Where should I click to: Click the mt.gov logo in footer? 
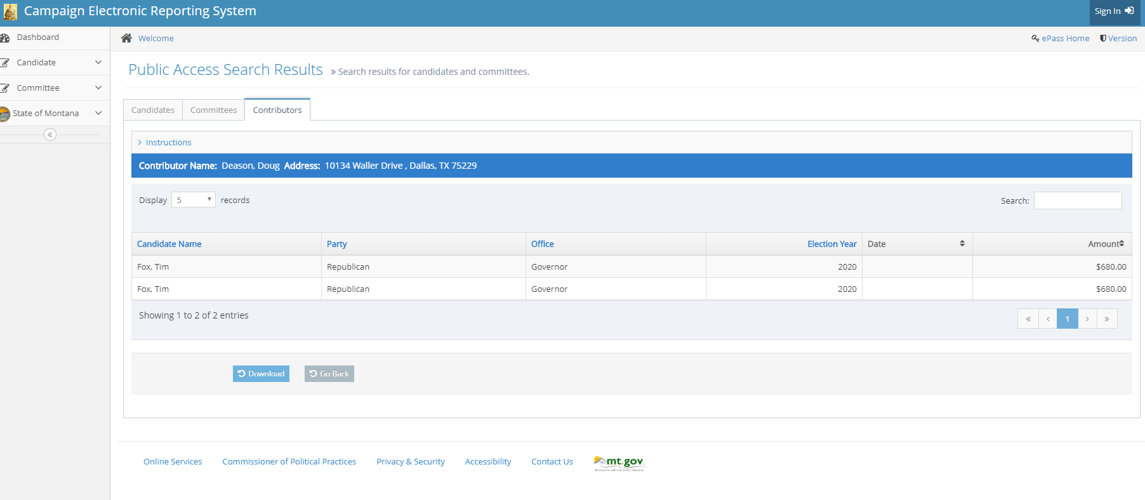pyautogui.click(x=619, y=462)
